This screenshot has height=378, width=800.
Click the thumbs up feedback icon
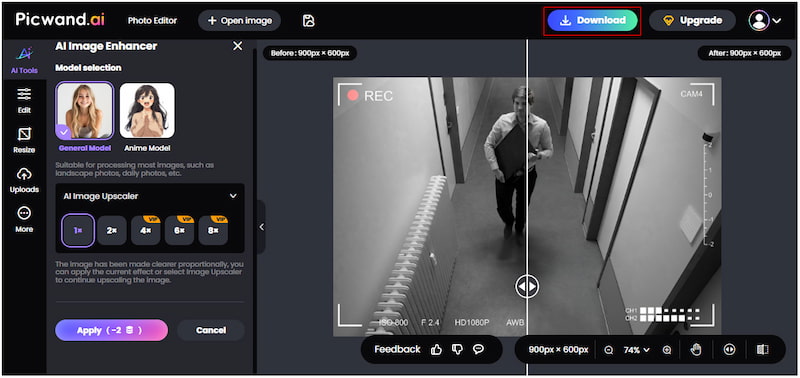(x=436, y=349)
